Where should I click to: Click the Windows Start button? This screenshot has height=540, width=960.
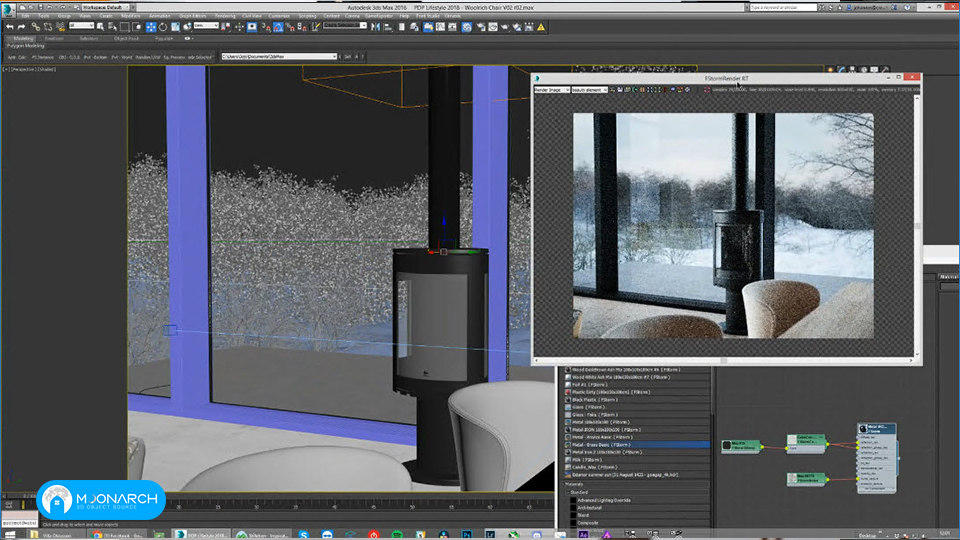click(9, 534)
